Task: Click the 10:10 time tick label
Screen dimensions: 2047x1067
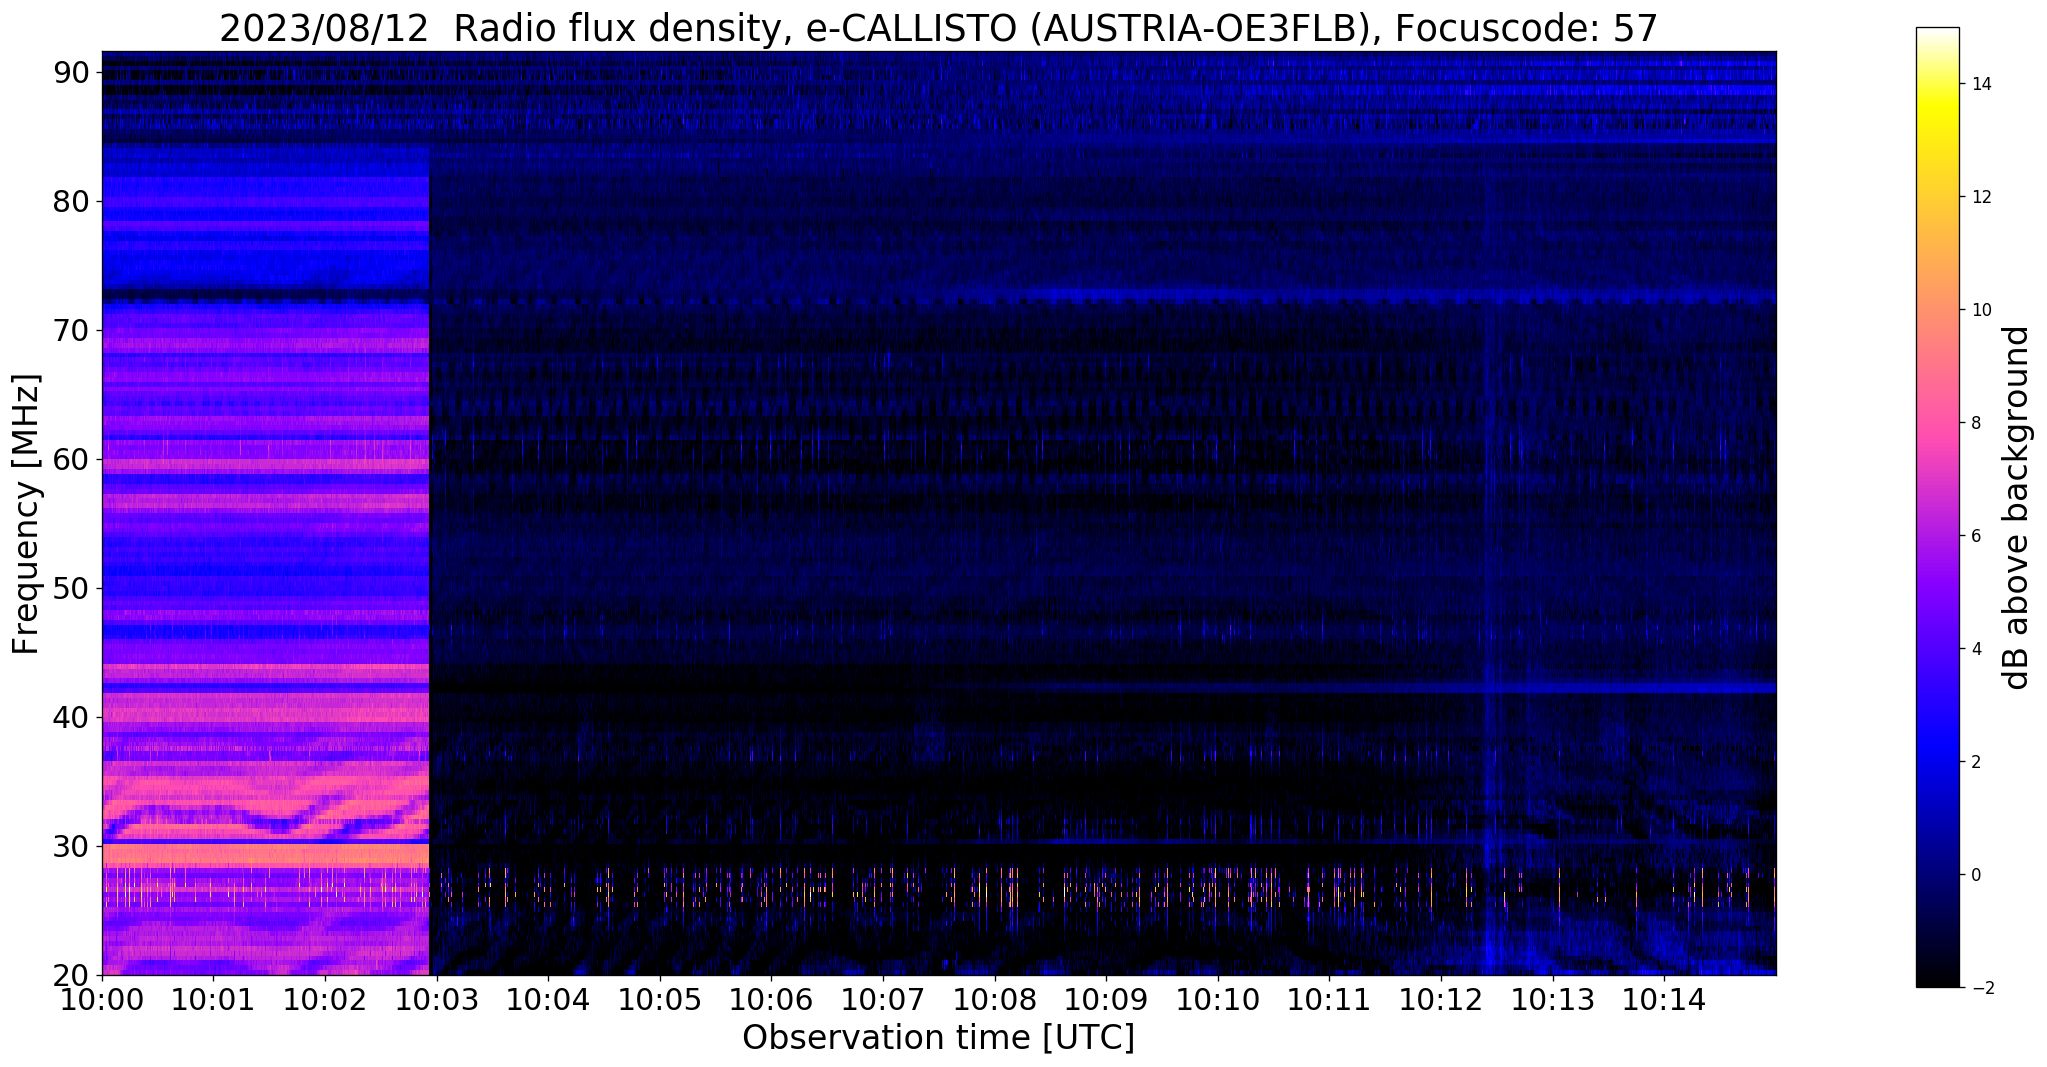Action: tap(1218, 999)
